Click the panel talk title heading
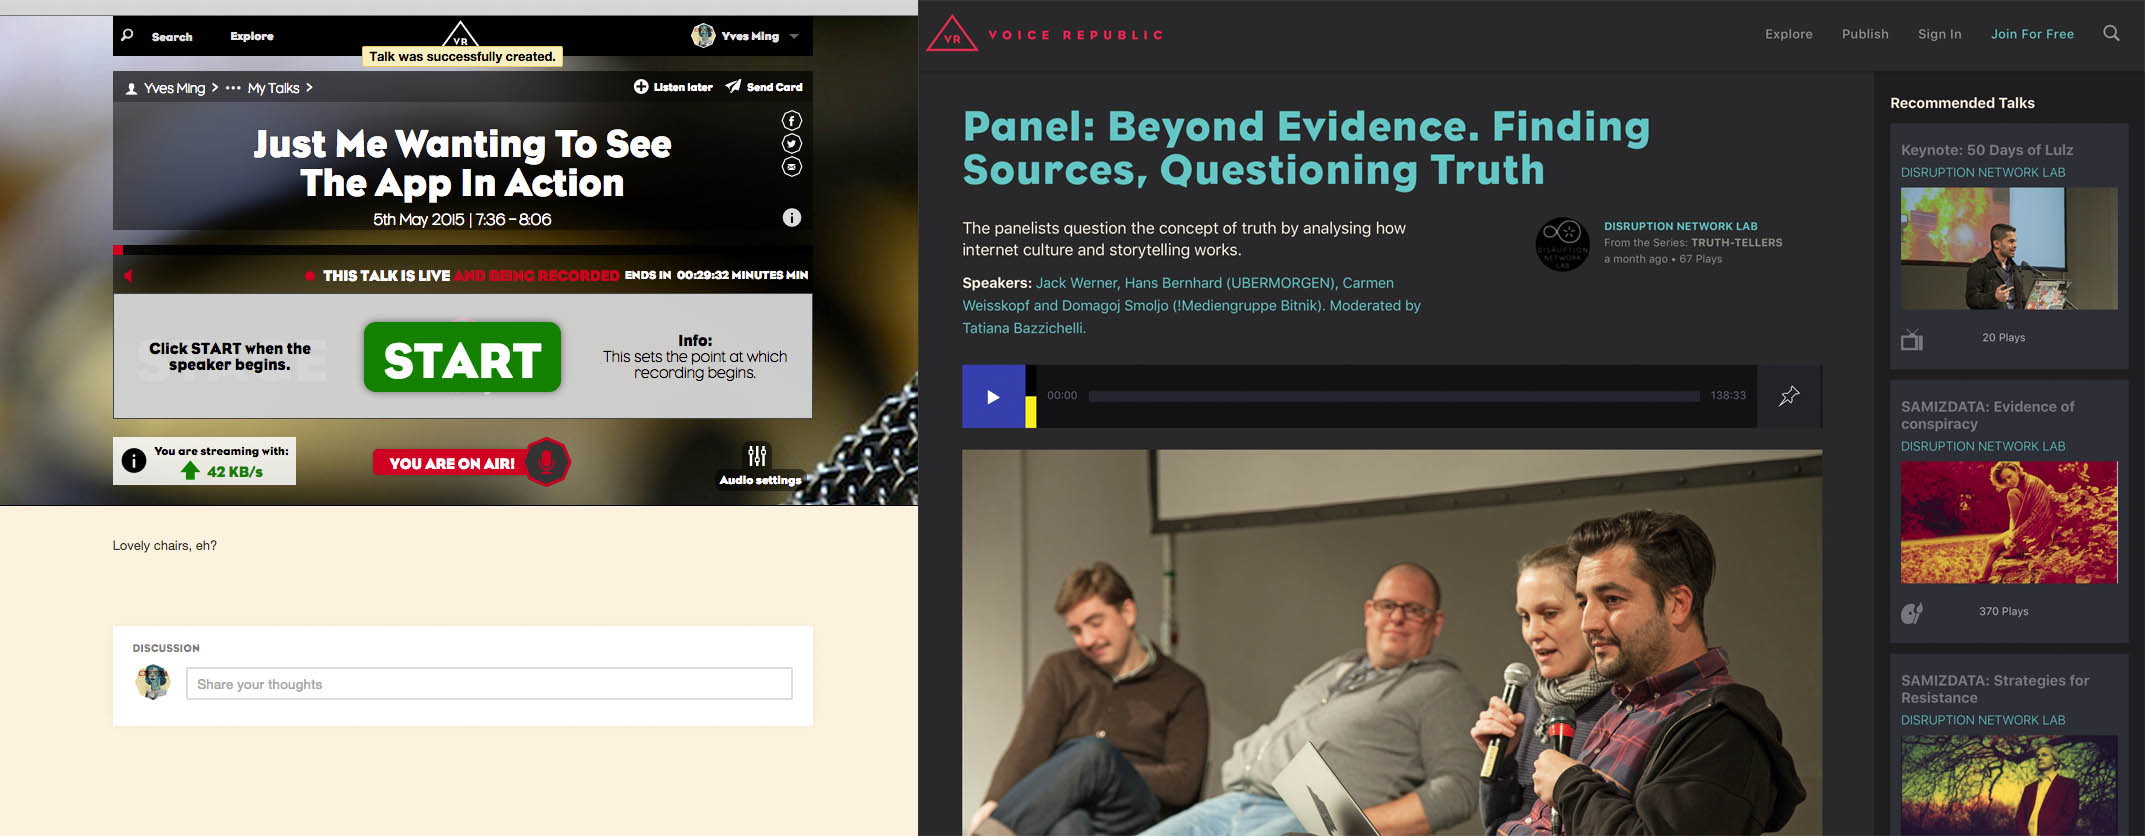The image size is (2145, 836). (1306, 148)
